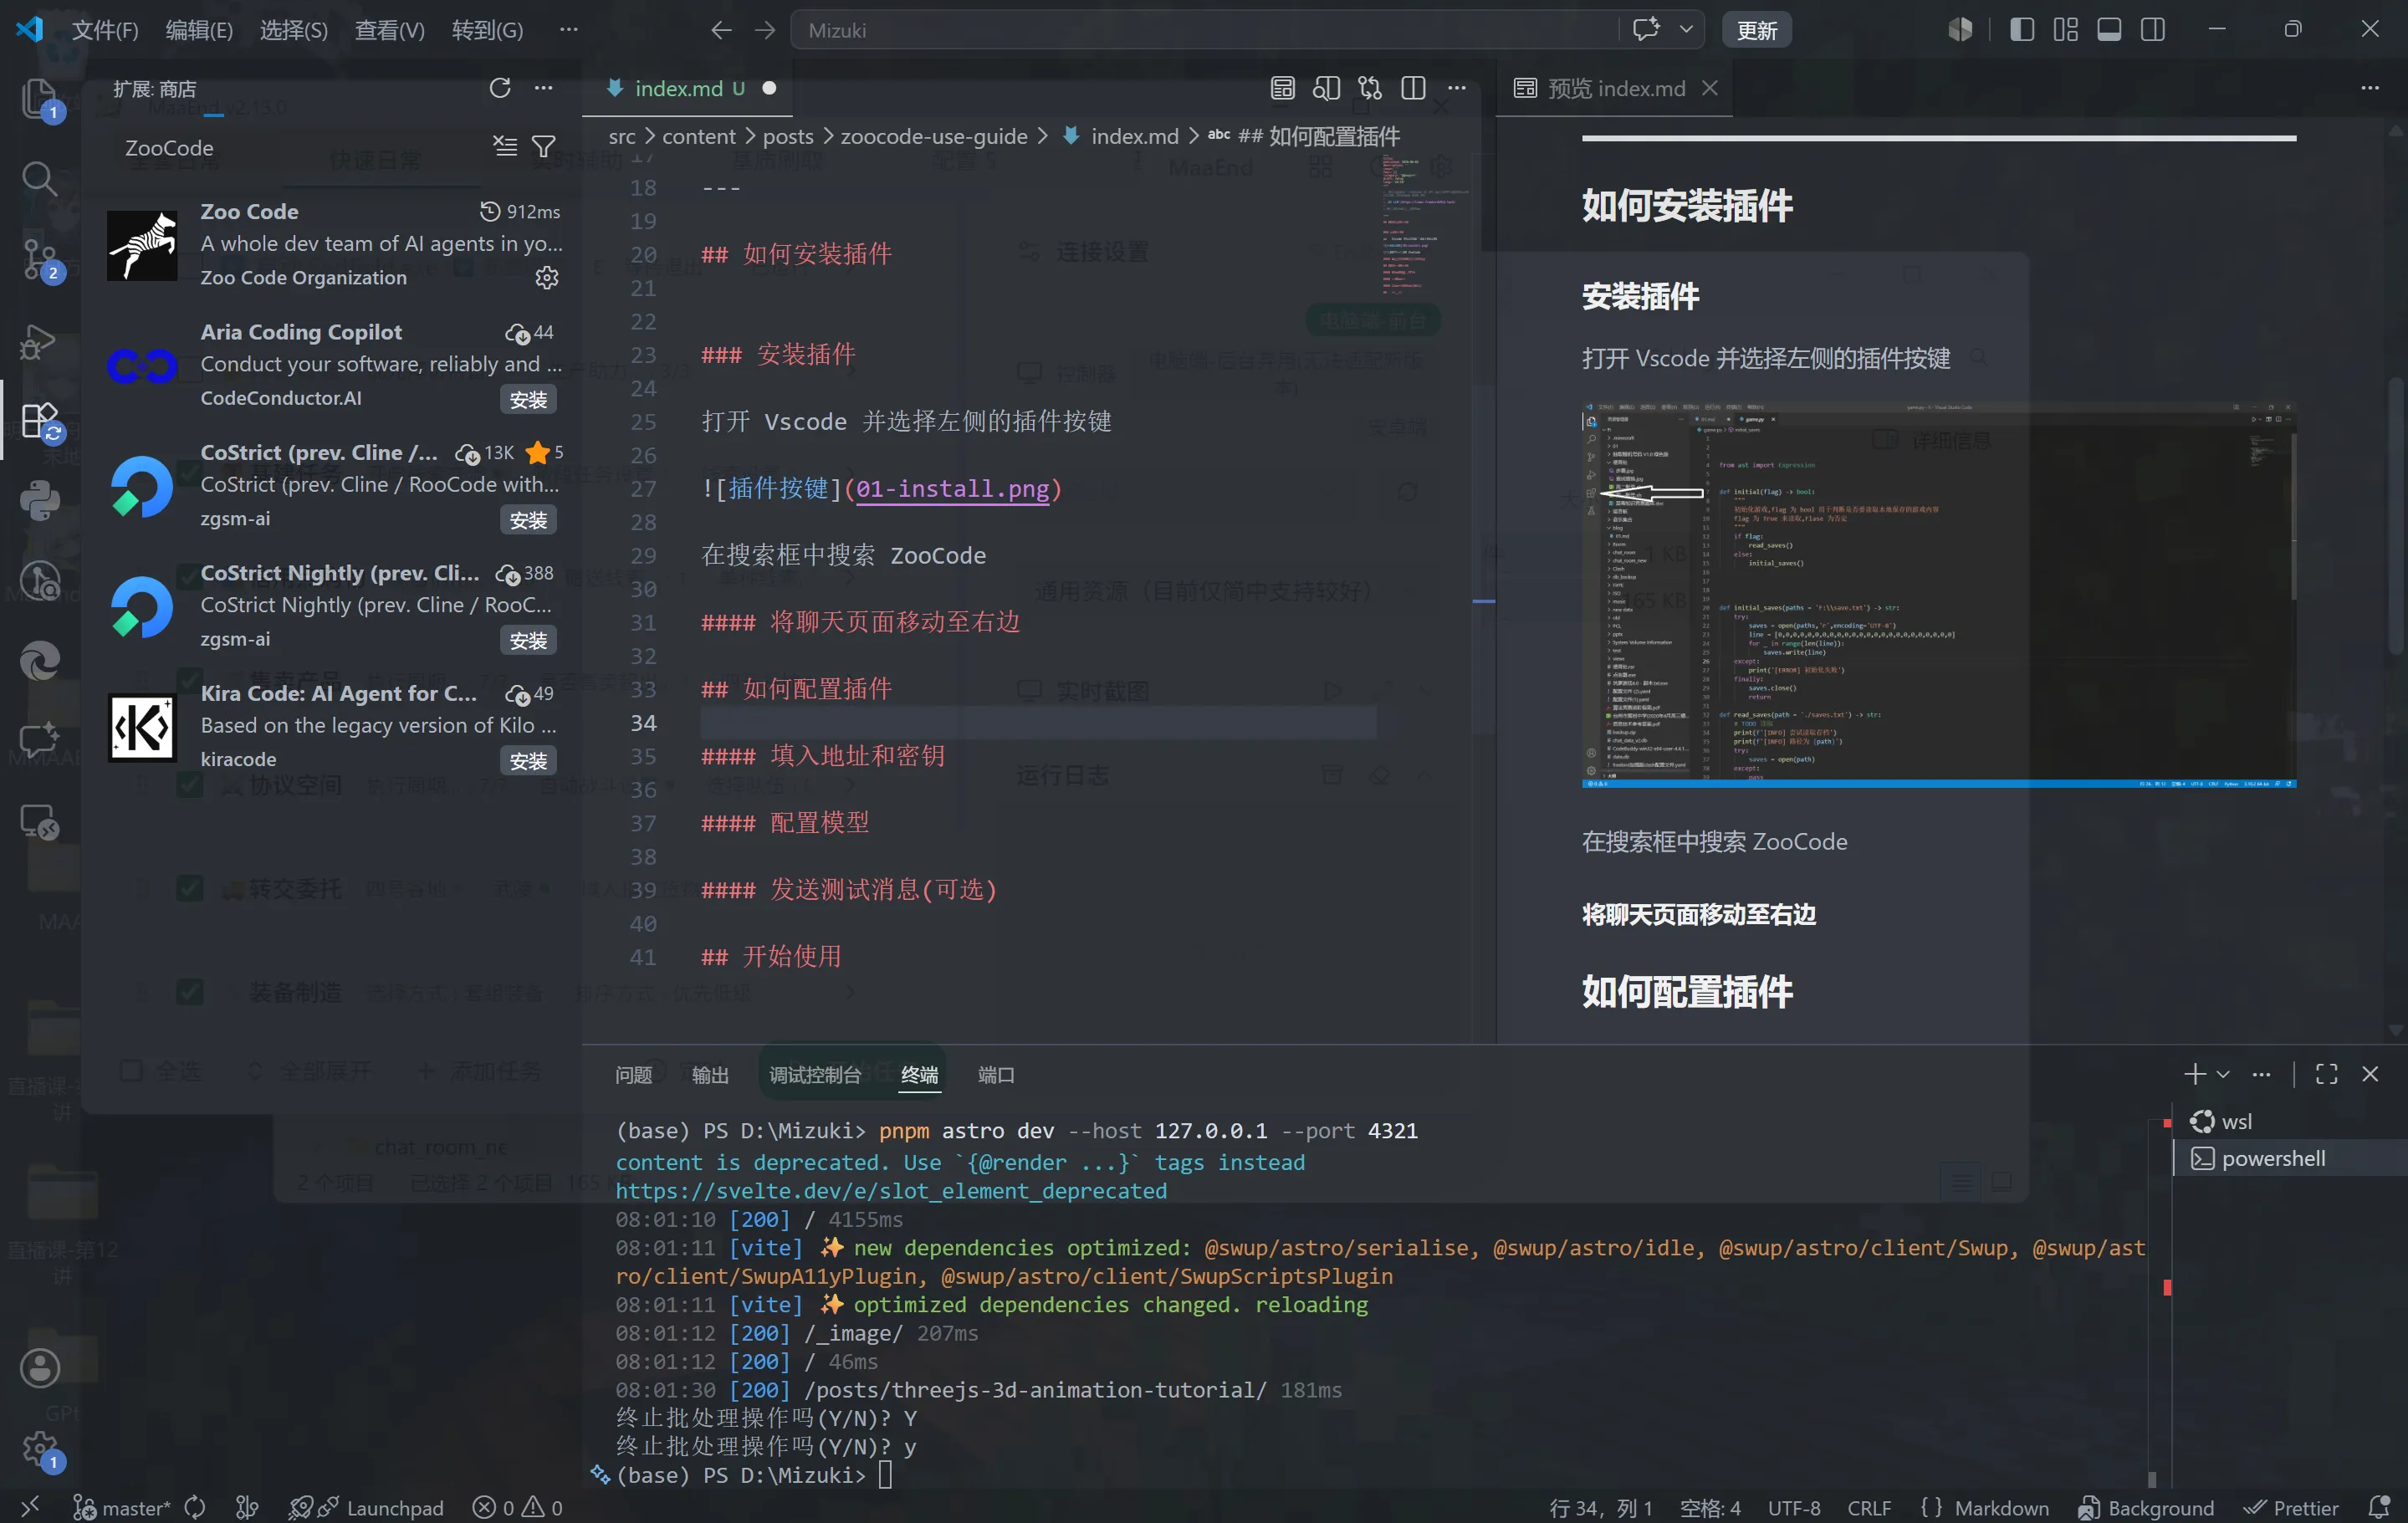Open the remote window indicator in the status bar
The width and height of the screenshot is (2408, 1523).
coord(30,1507)
